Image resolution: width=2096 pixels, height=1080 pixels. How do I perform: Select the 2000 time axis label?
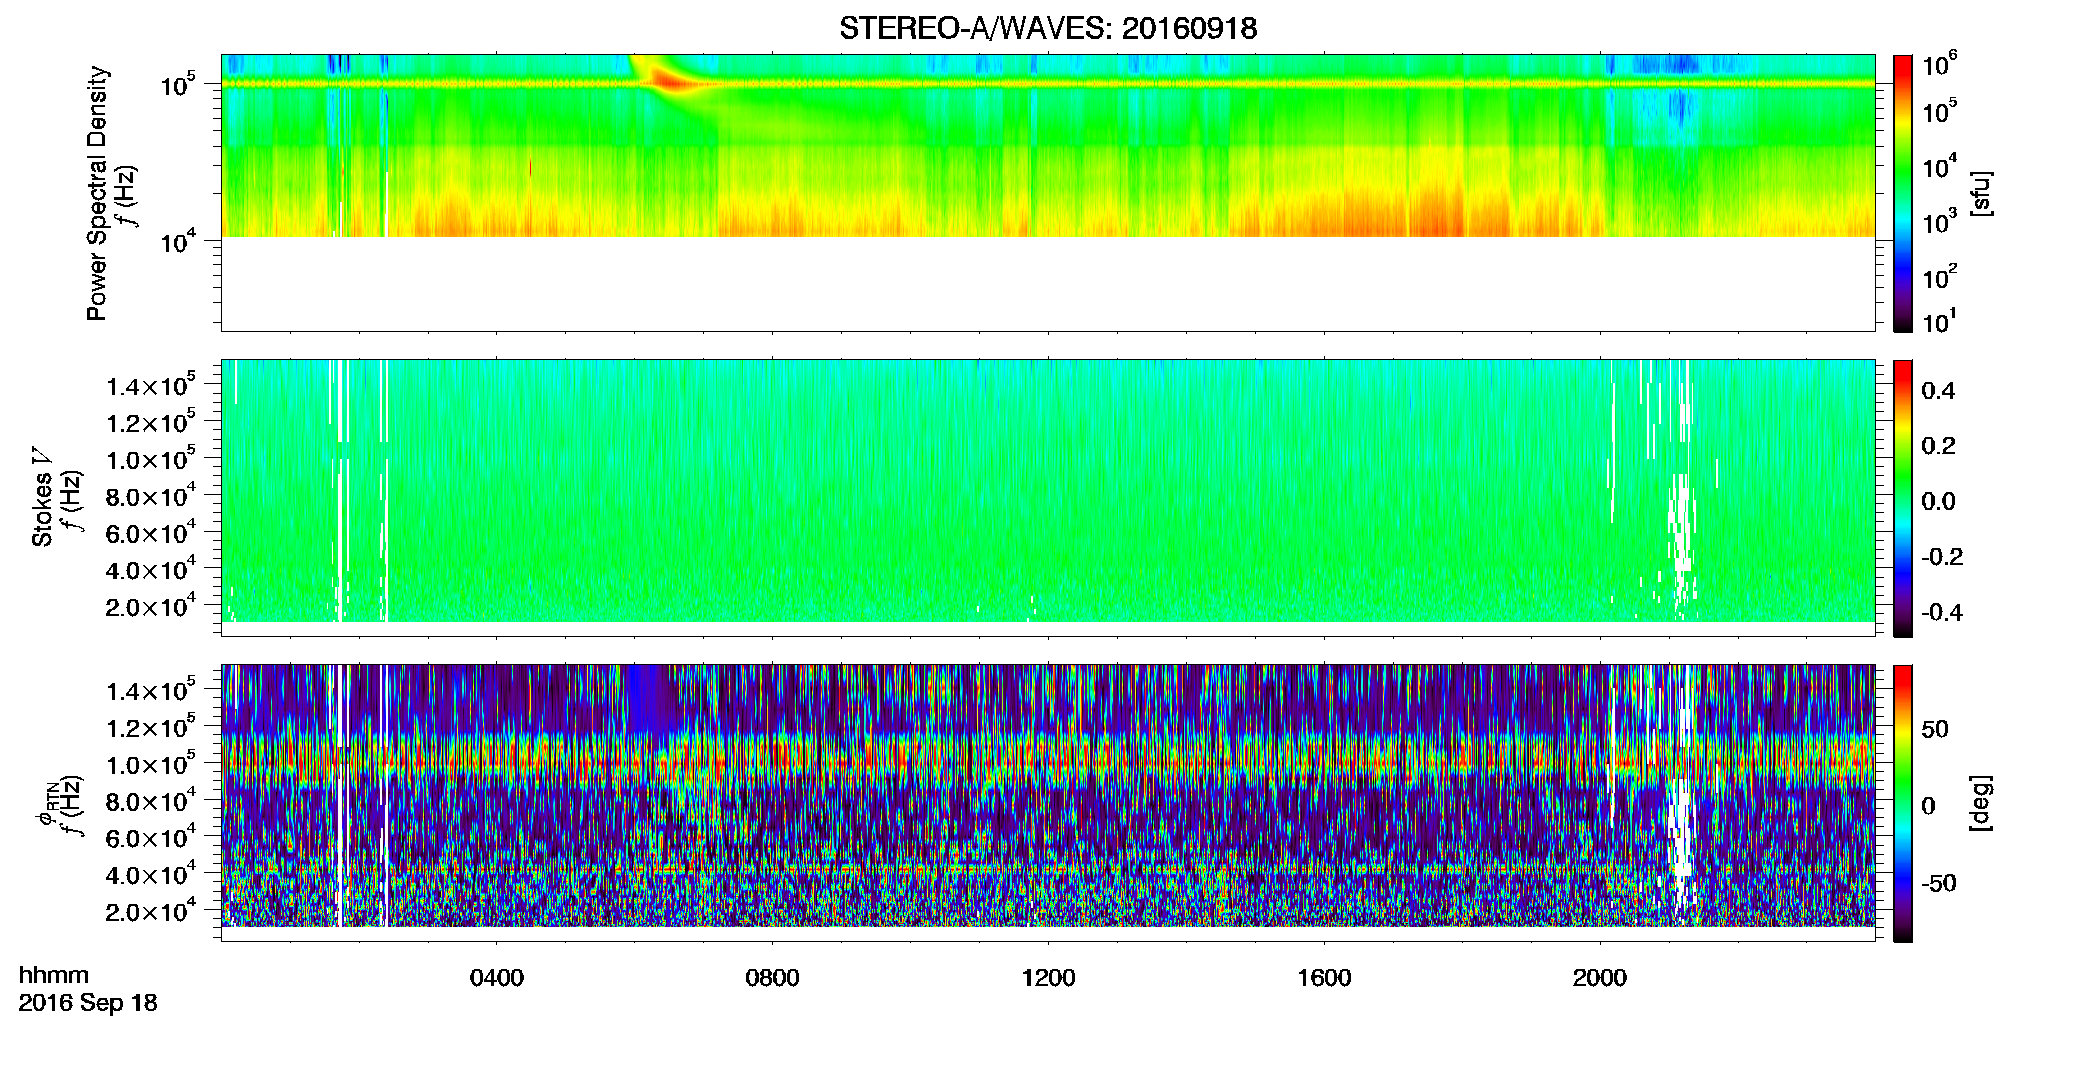pyautogui.click(x=1600, y=978)
